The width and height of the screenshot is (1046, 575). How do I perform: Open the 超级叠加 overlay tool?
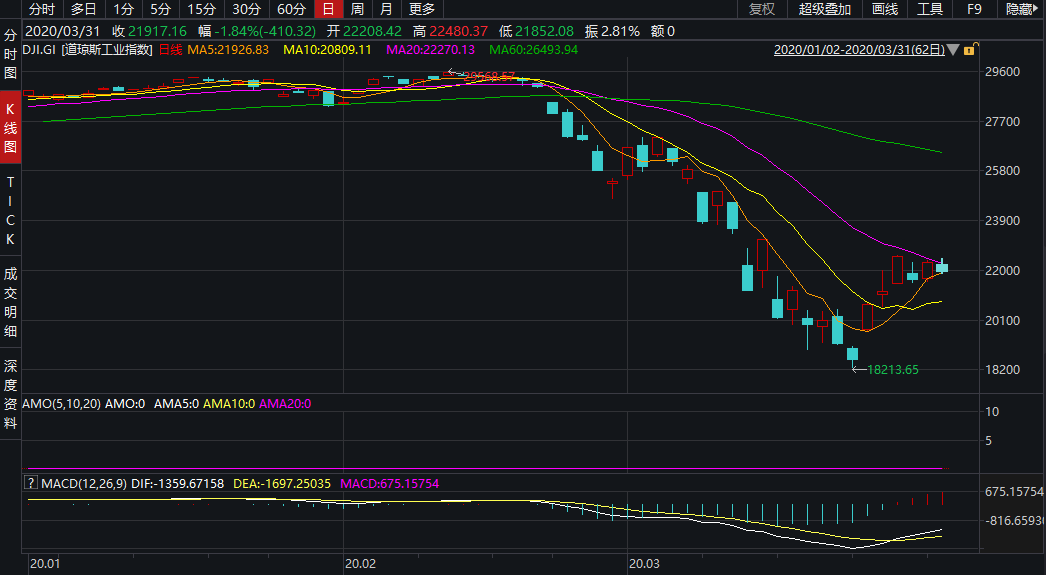[825, 9]
